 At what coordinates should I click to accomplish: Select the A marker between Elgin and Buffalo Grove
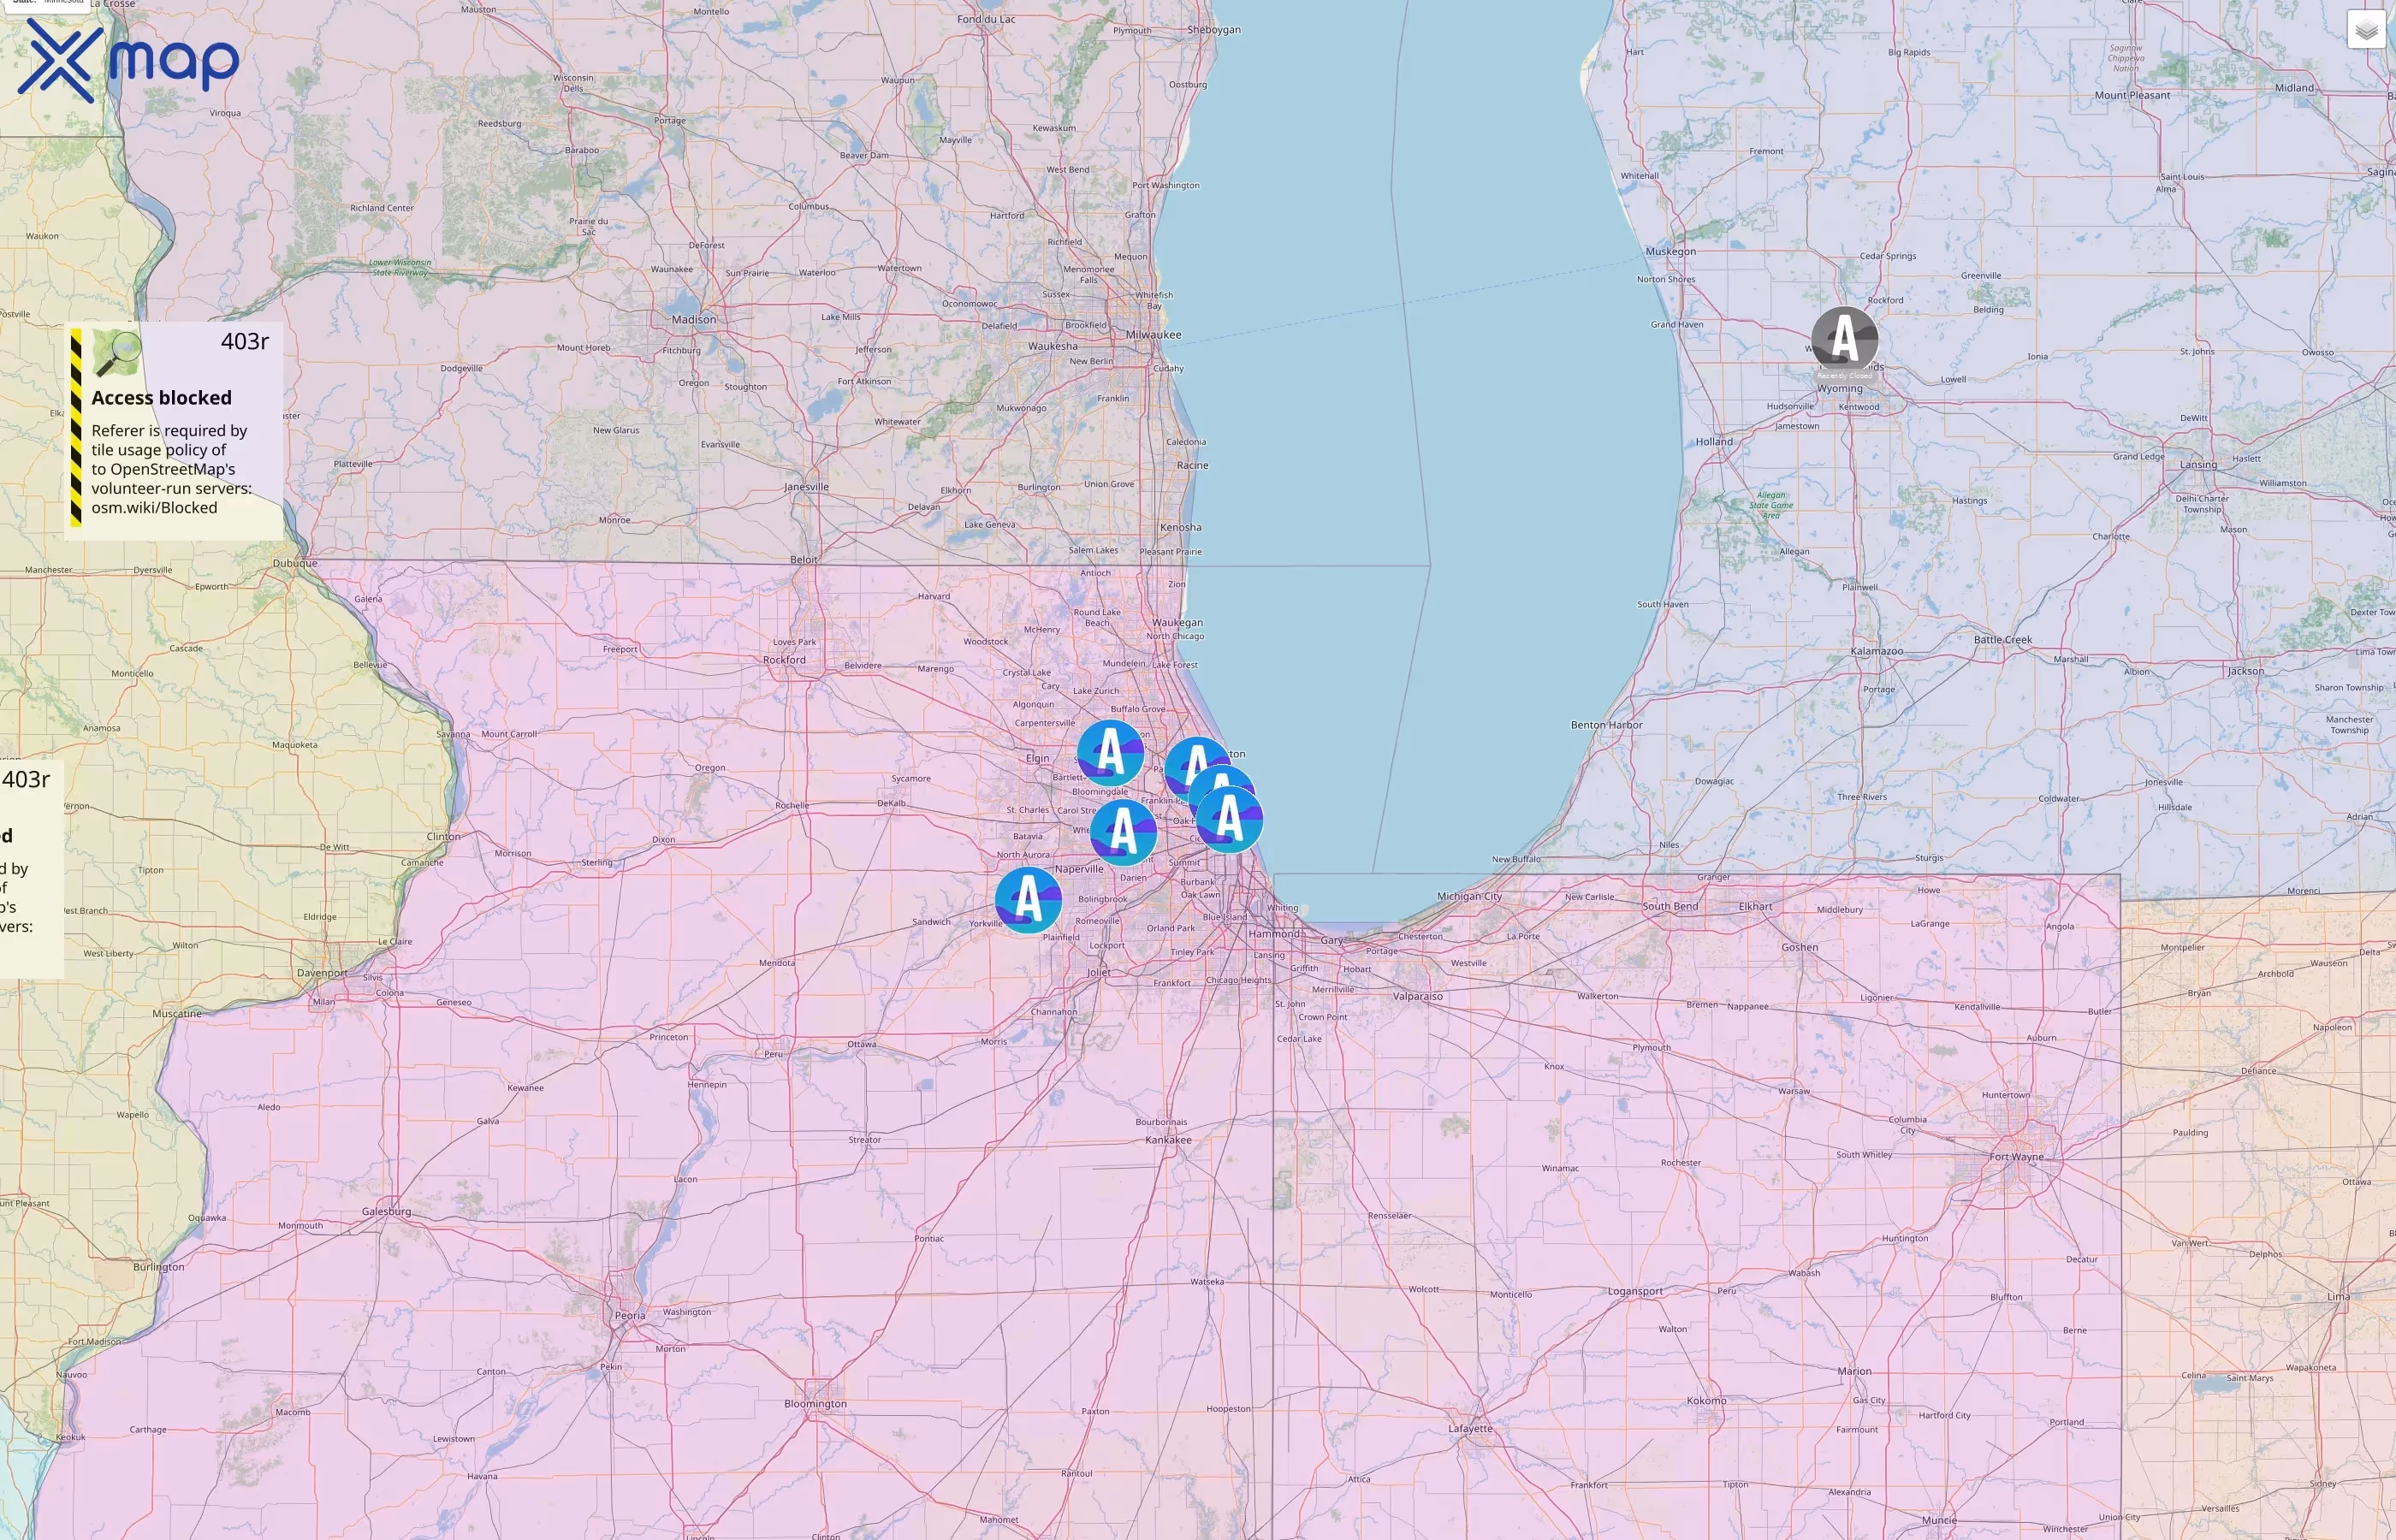pos(1110,752)
